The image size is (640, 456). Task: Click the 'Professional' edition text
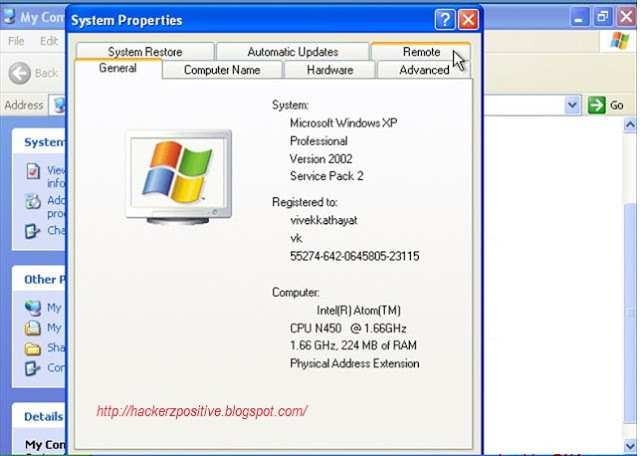[x=319, y=141]
